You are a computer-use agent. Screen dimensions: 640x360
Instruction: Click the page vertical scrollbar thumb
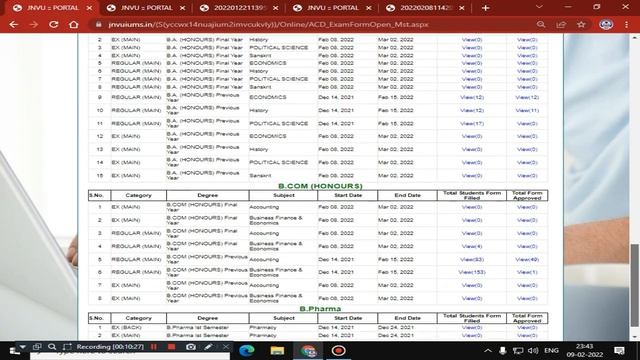tap(635, 285)
